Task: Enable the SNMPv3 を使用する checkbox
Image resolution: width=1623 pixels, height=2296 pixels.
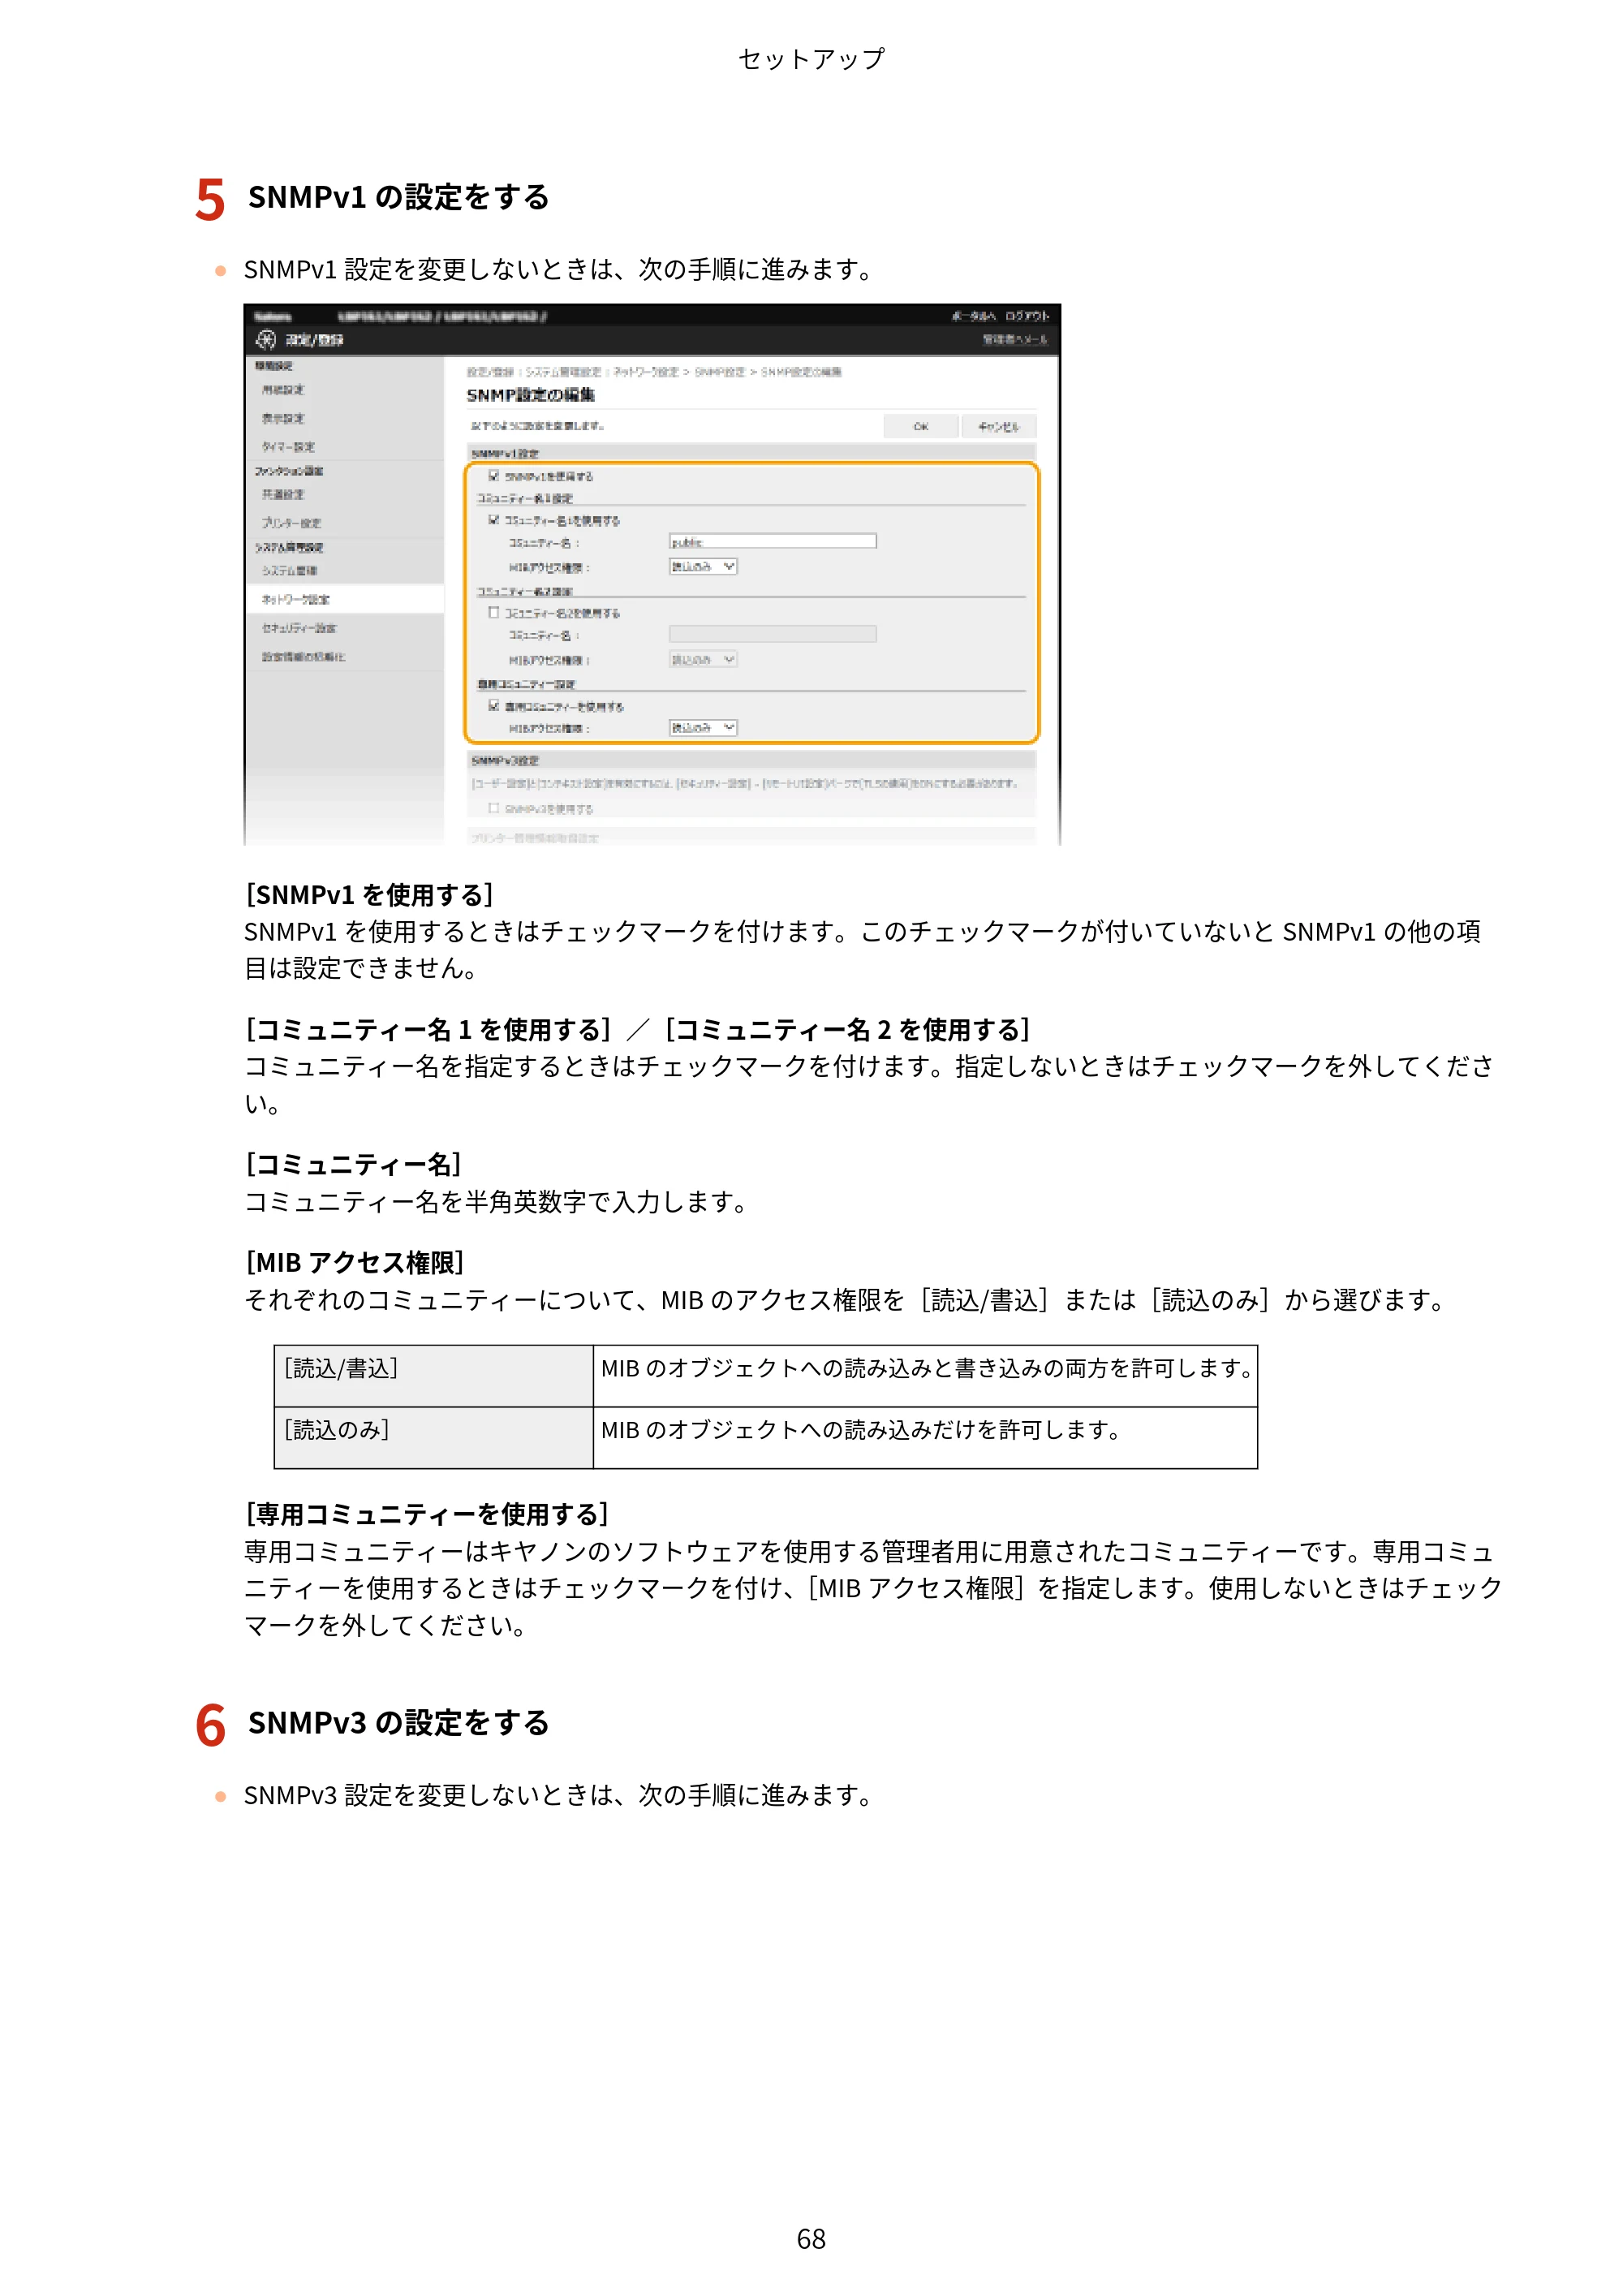Action: pyautogui.click(x=493, y=808)
